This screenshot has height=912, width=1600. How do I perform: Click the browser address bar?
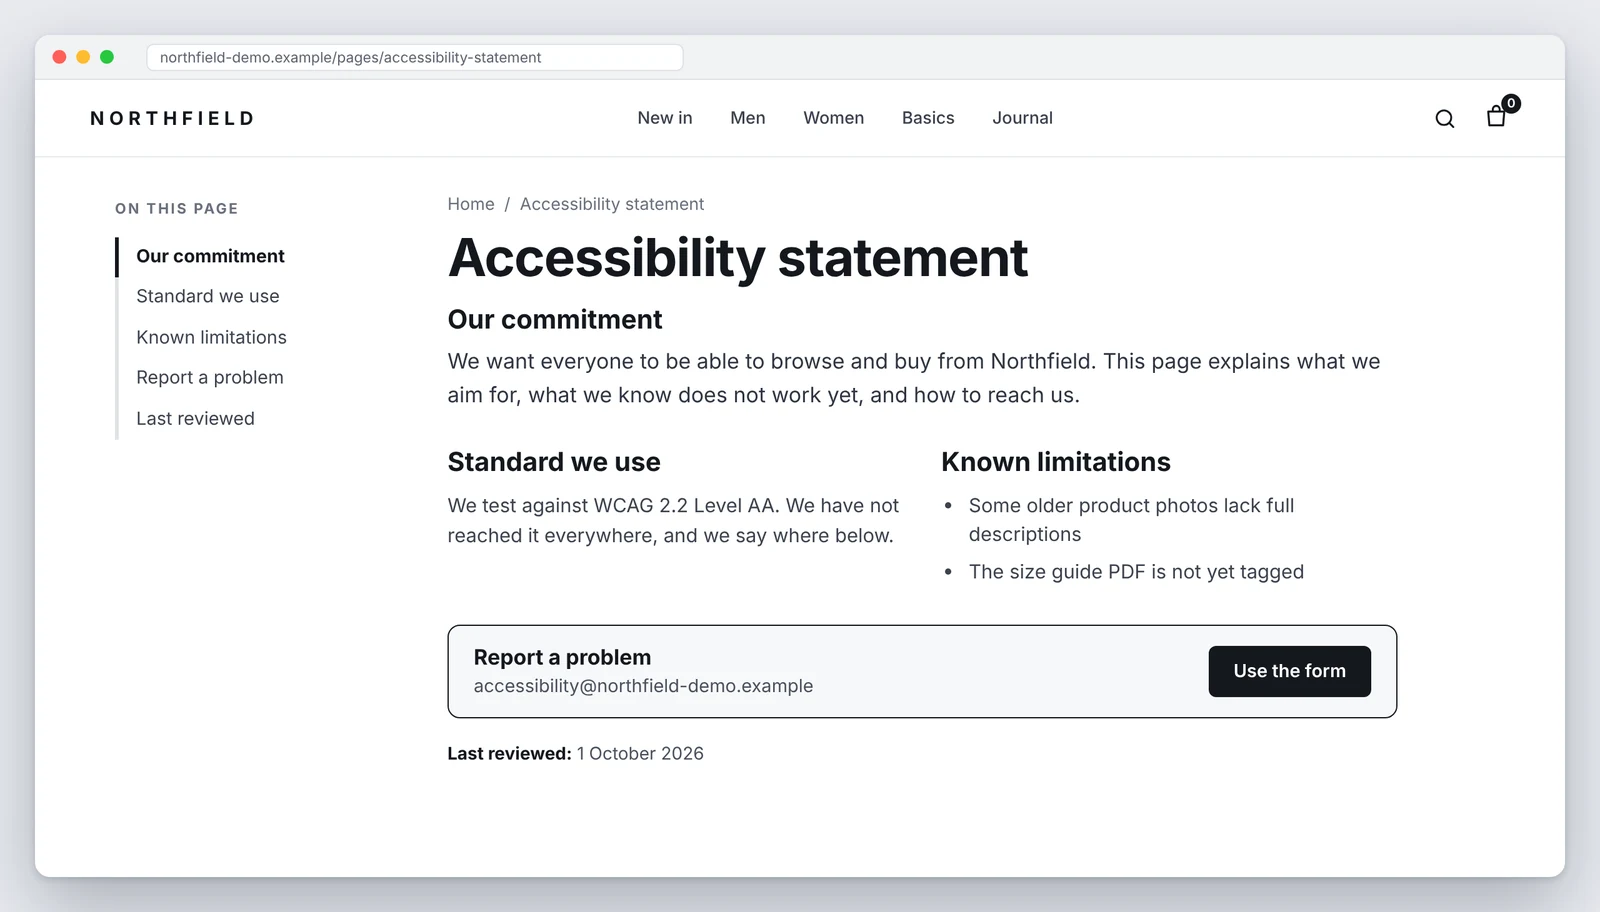[415, 57]
